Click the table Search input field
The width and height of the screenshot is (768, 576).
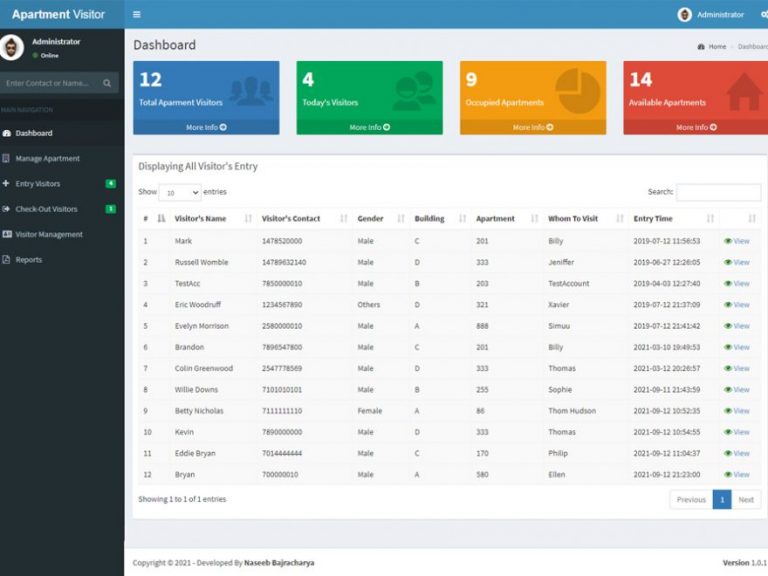pos(718,192)
